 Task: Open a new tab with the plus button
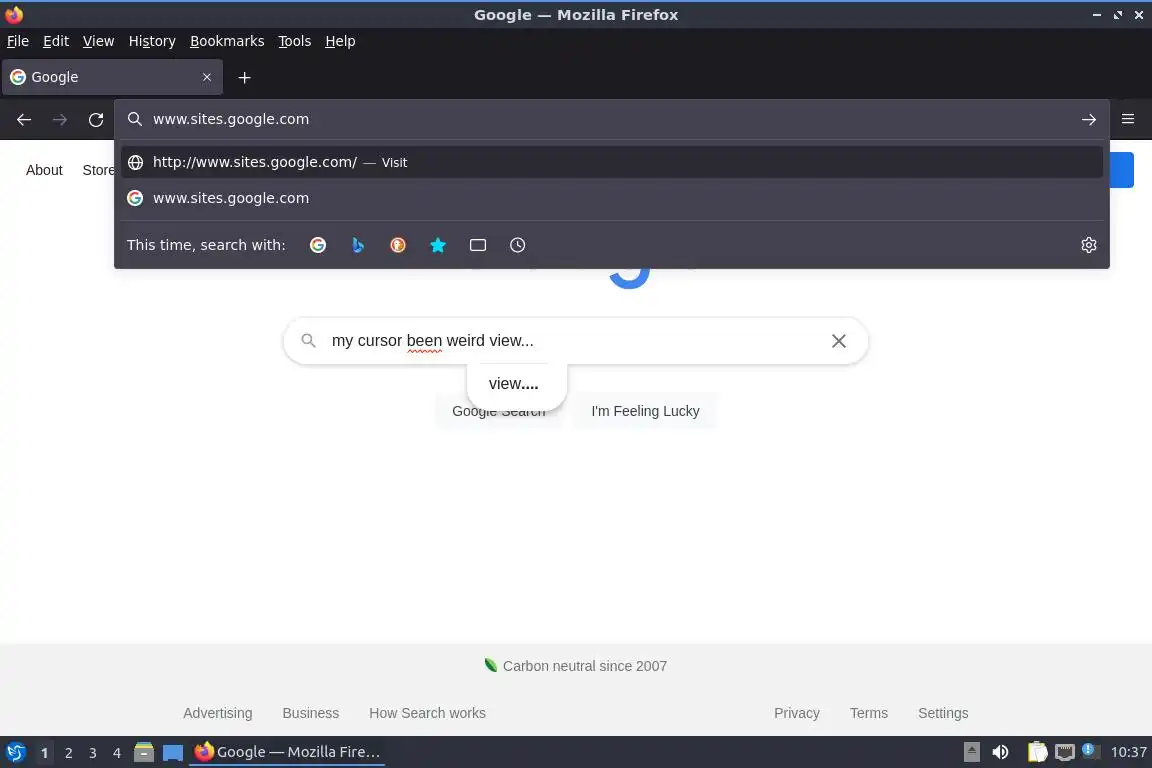(x=245, y=77)
